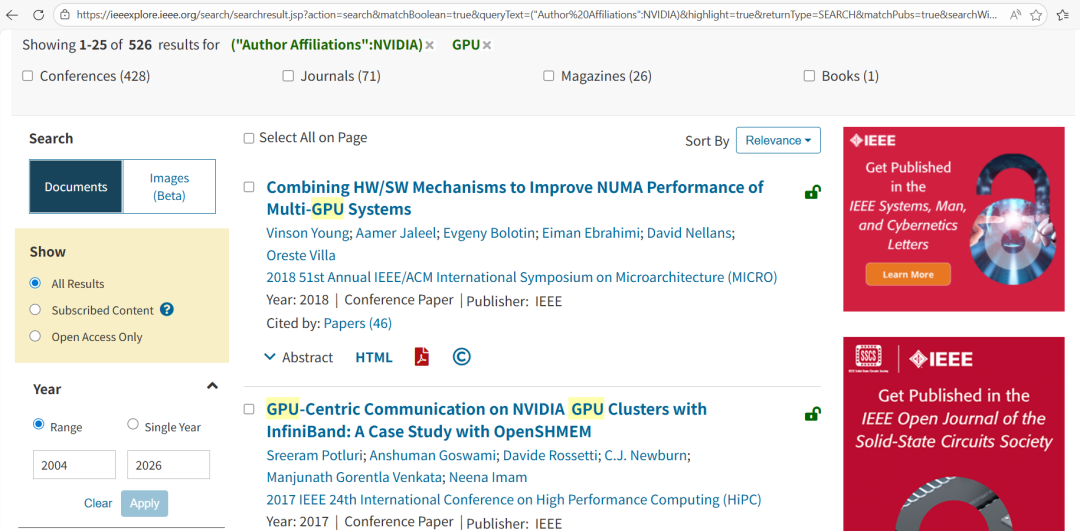Open author Neena Imam

point(488,477)
